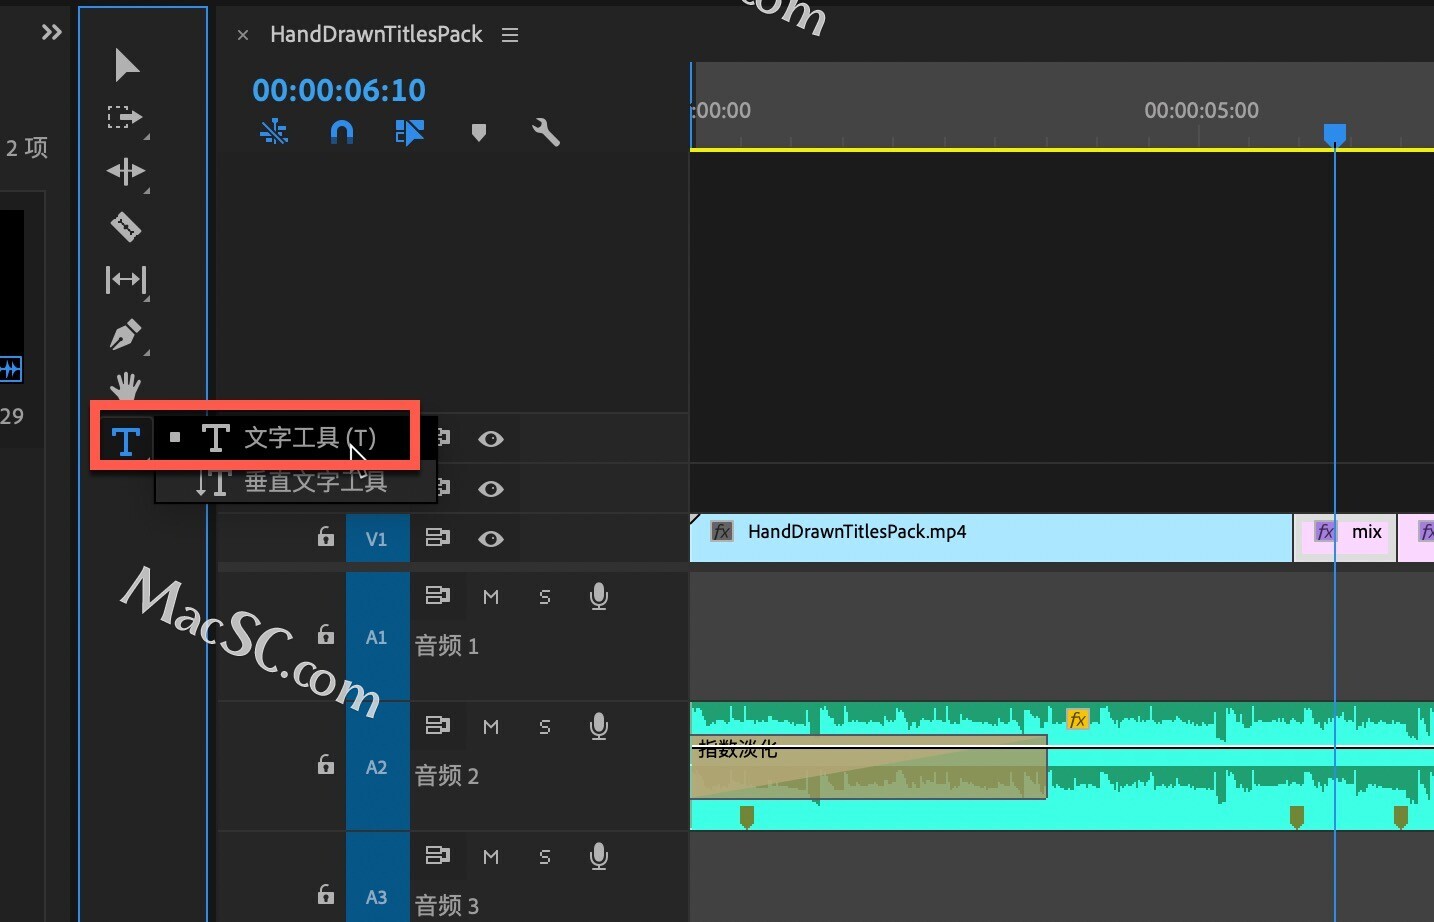Select the Ripple Edit tool
This screenshot has width=1434, height=922.
tap(126, 172)
